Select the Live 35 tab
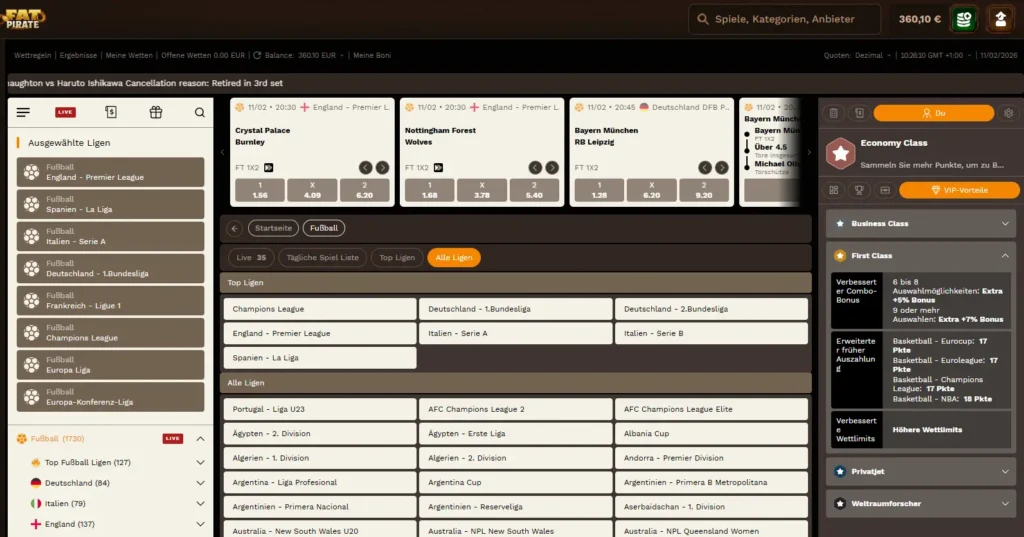1024x537 pixels. pyautogui.click(x=251, y=257)
